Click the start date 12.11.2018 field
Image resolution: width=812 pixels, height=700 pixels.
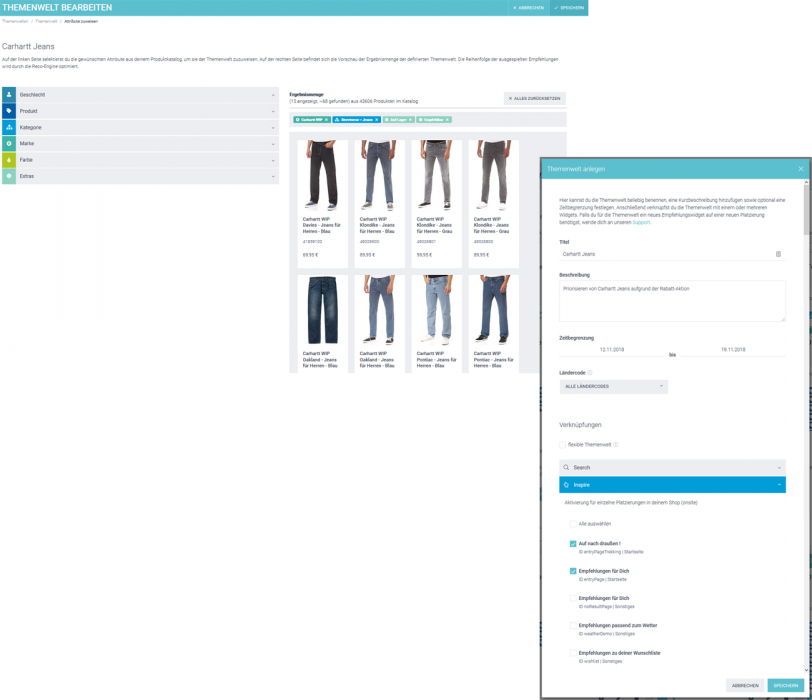612,350
